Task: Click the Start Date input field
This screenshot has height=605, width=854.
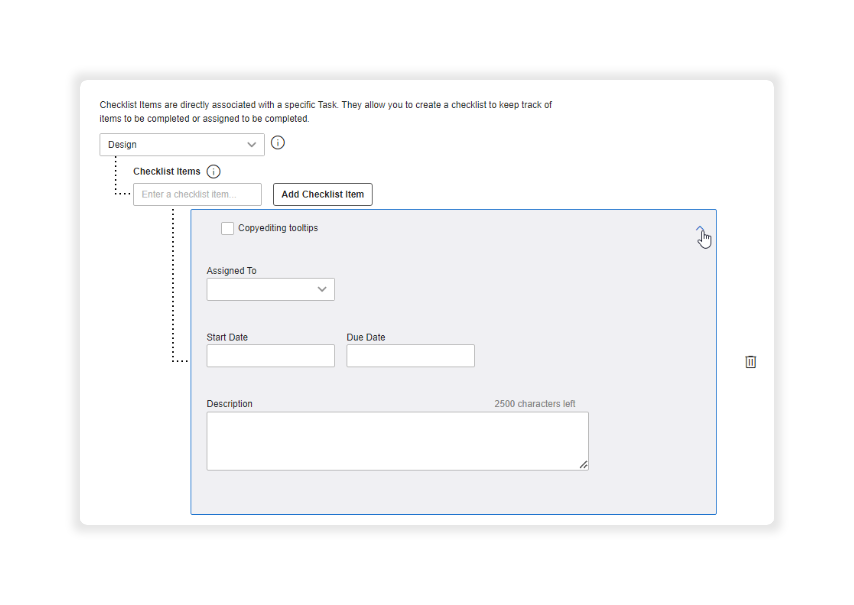Action: pyautogui.click(x=270, y=355)
